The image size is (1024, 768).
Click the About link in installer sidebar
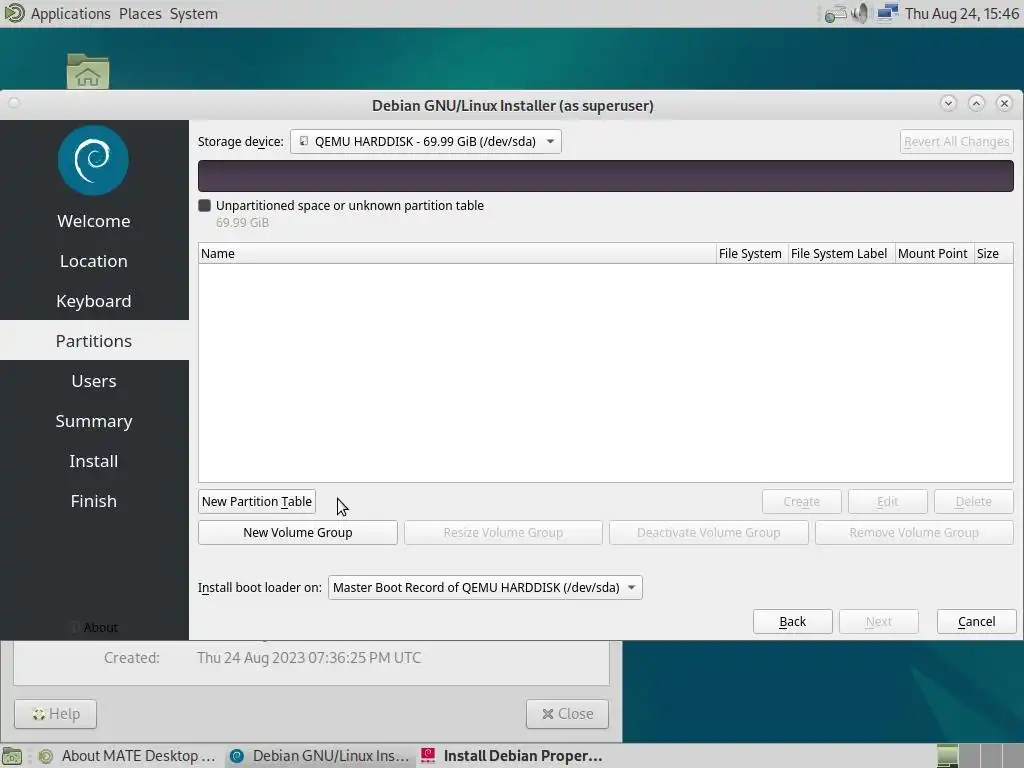click(95, 628)
